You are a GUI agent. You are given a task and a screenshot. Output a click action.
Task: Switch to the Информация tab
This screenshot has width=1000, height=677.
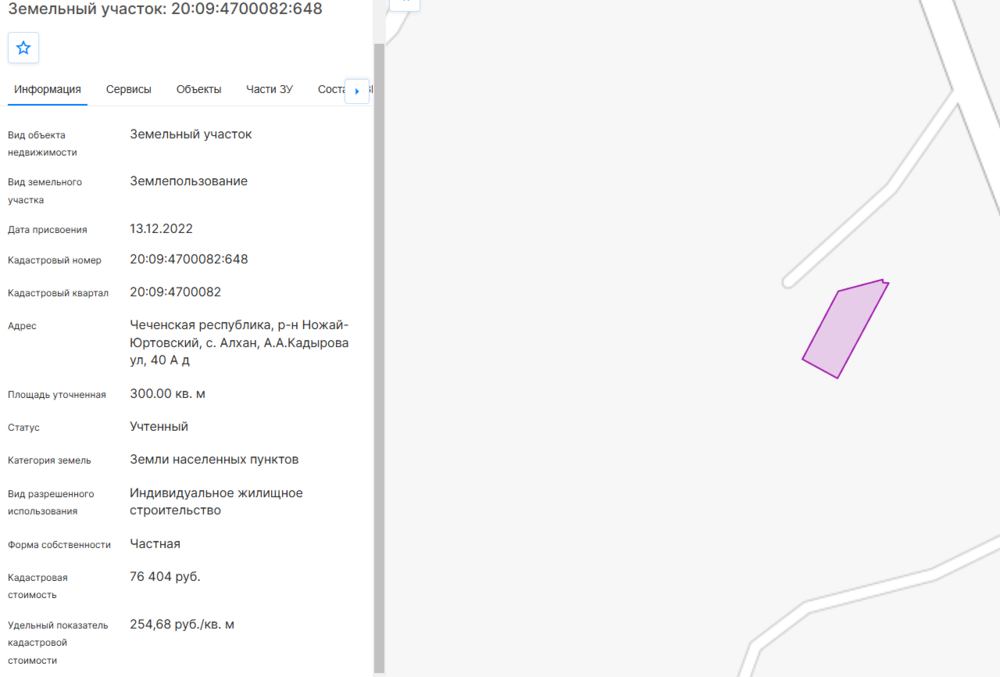47,89
